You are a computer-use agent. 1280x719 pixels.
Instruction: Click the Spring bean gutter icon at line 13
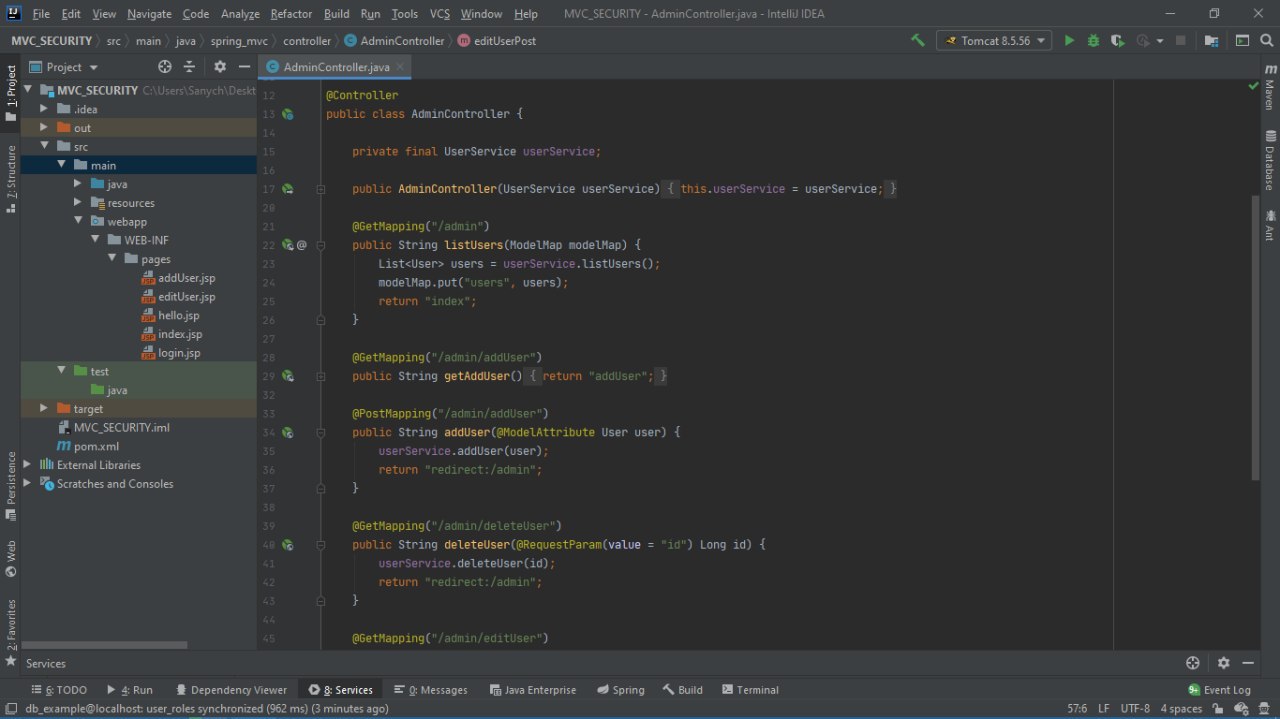coord(288,114)
